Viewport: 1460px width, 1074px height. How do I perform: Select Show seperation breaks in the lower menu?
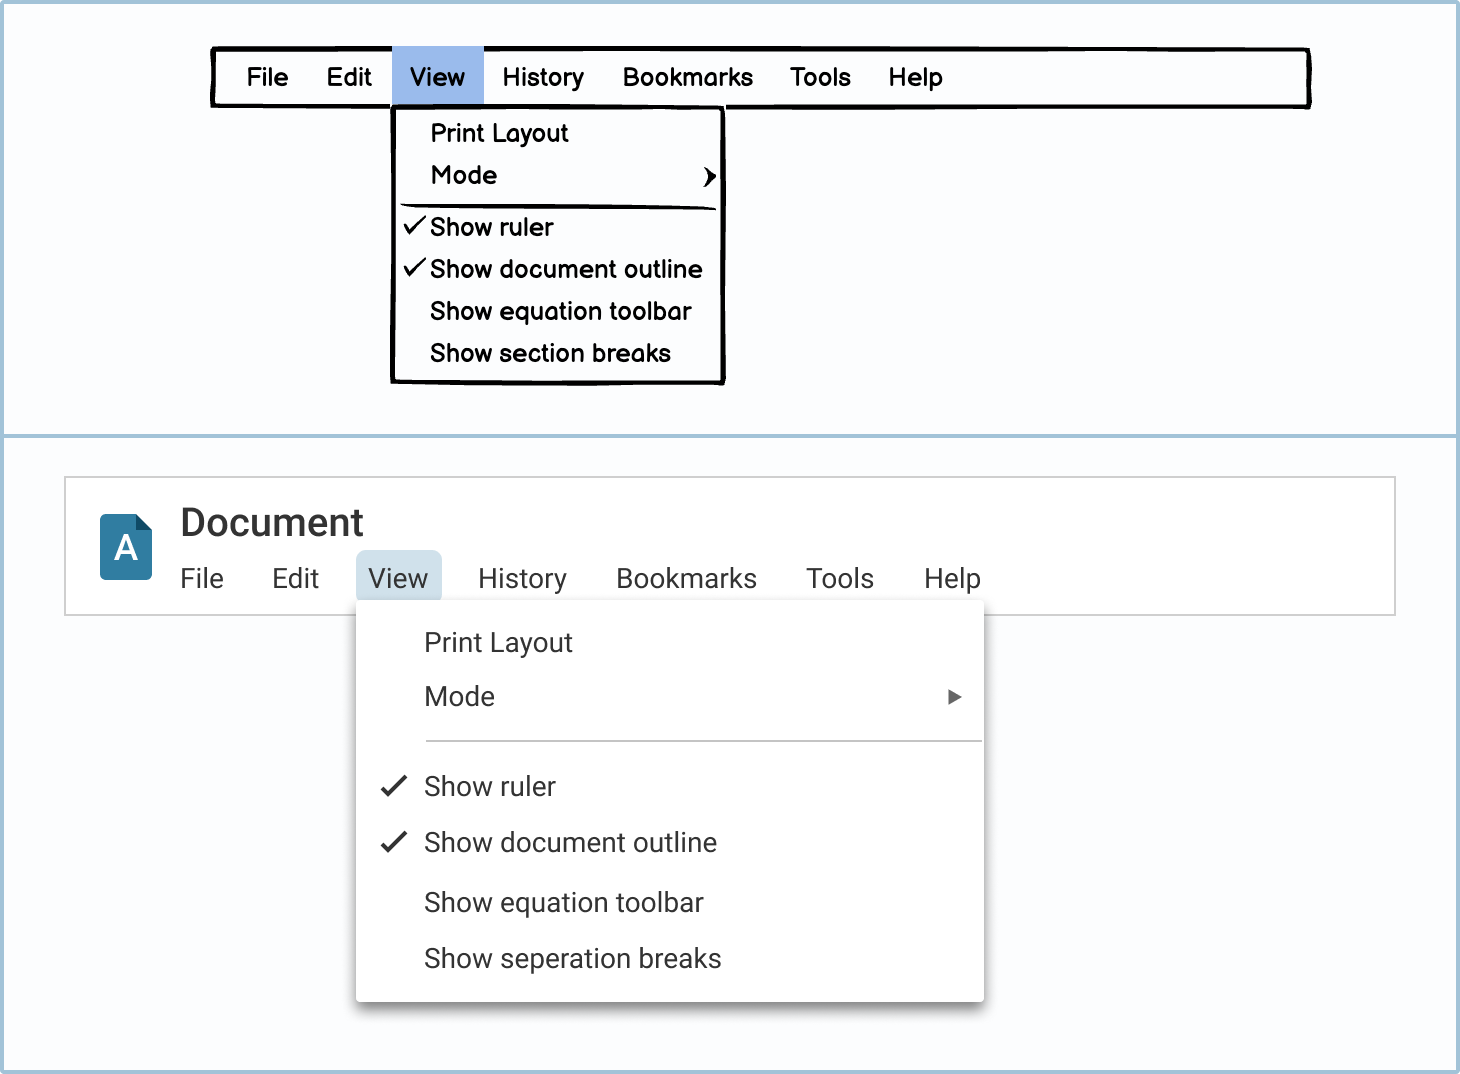(x=572, y=959)
